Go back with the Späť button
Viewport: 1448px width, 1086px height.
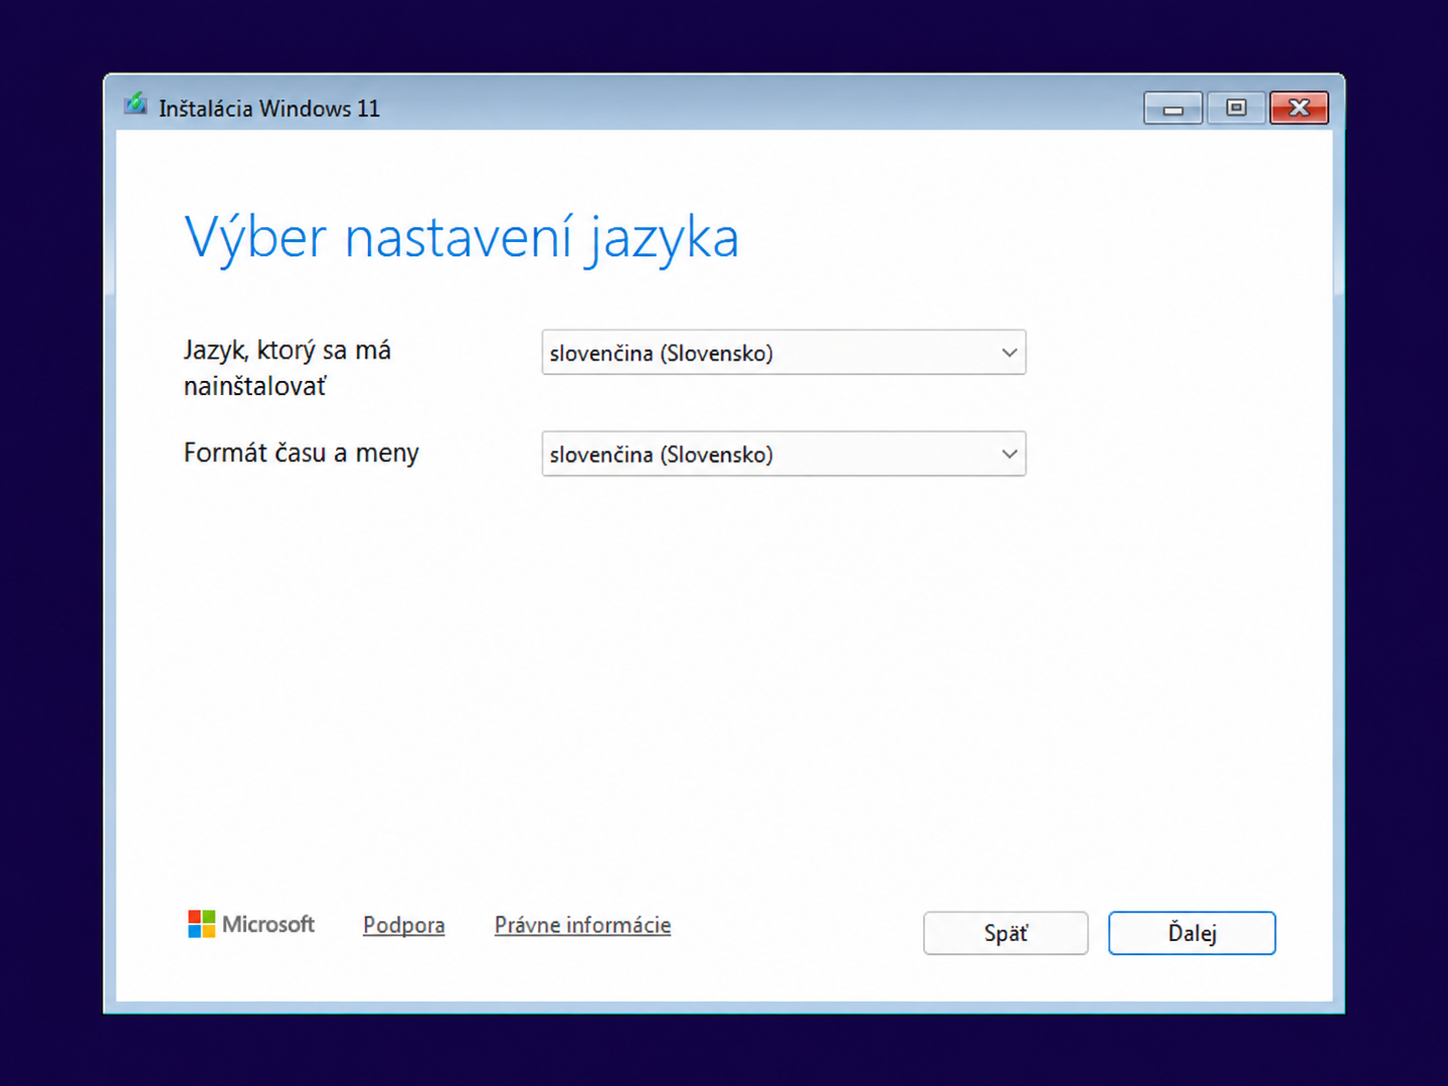(x=1005, y=933)
